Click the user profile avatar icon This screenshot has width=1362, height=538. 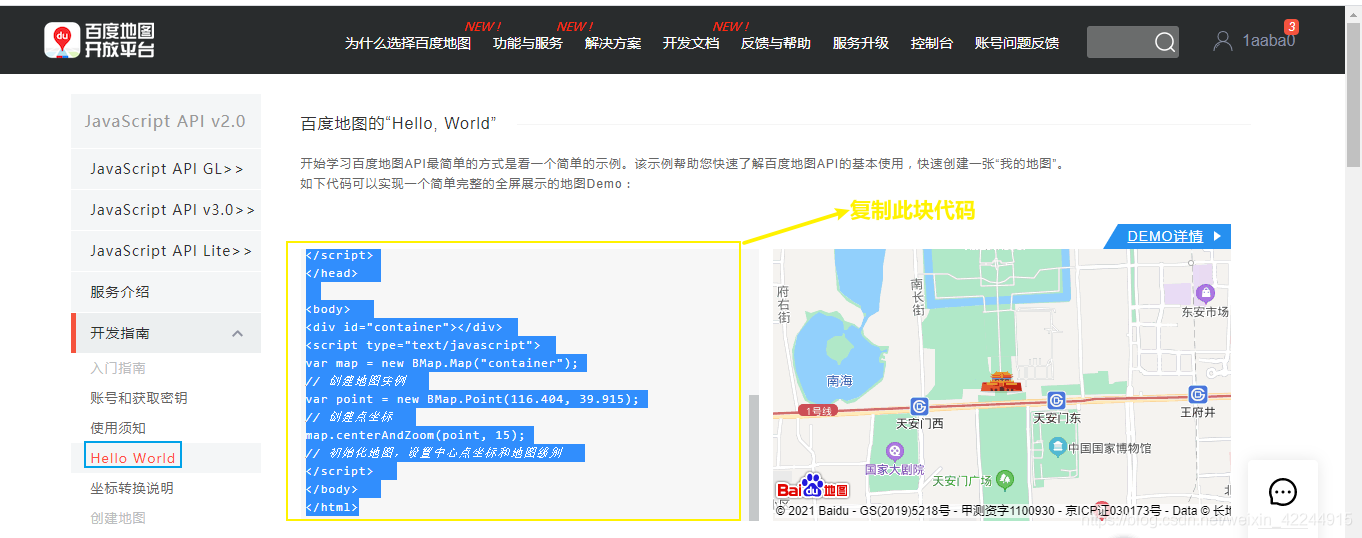point(1222,41)
